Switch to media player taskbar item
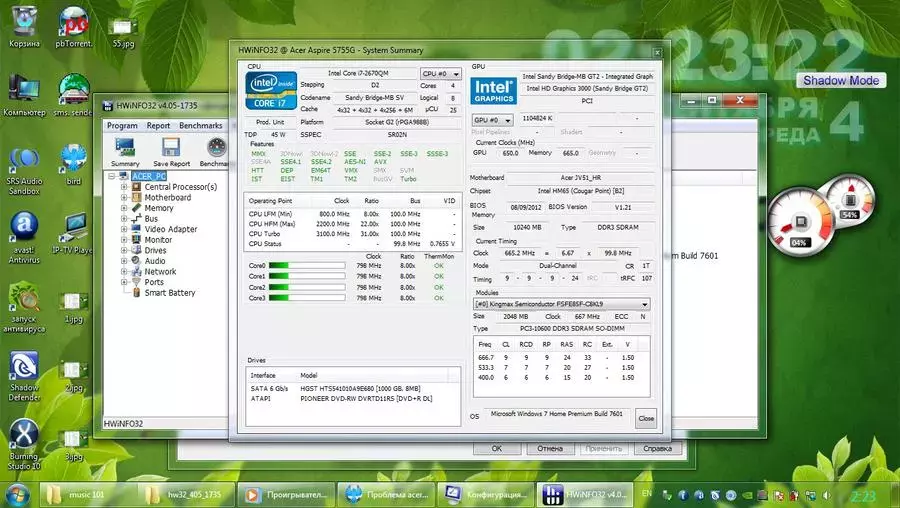 286,495
